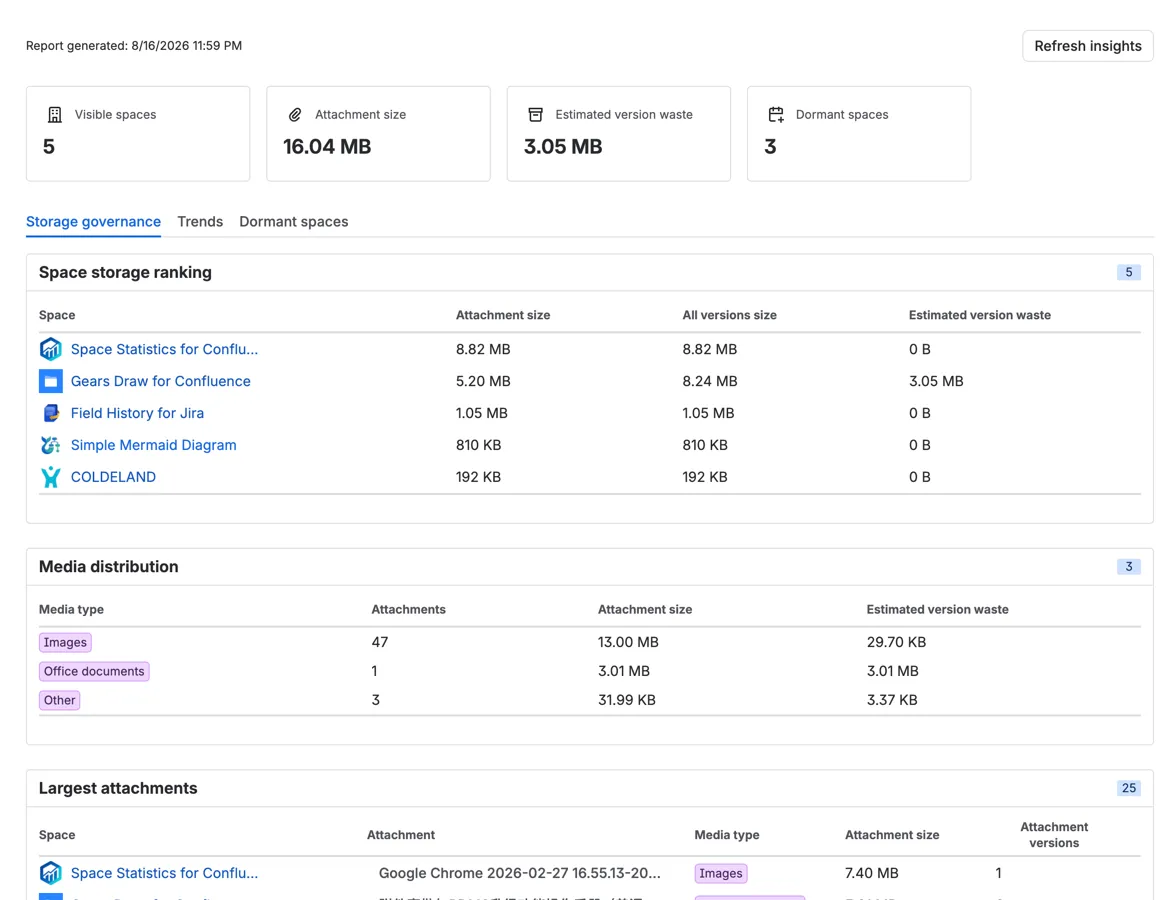Click the Estimated version waste archive icon
The image size is (1166, 900).
(535, 115)
